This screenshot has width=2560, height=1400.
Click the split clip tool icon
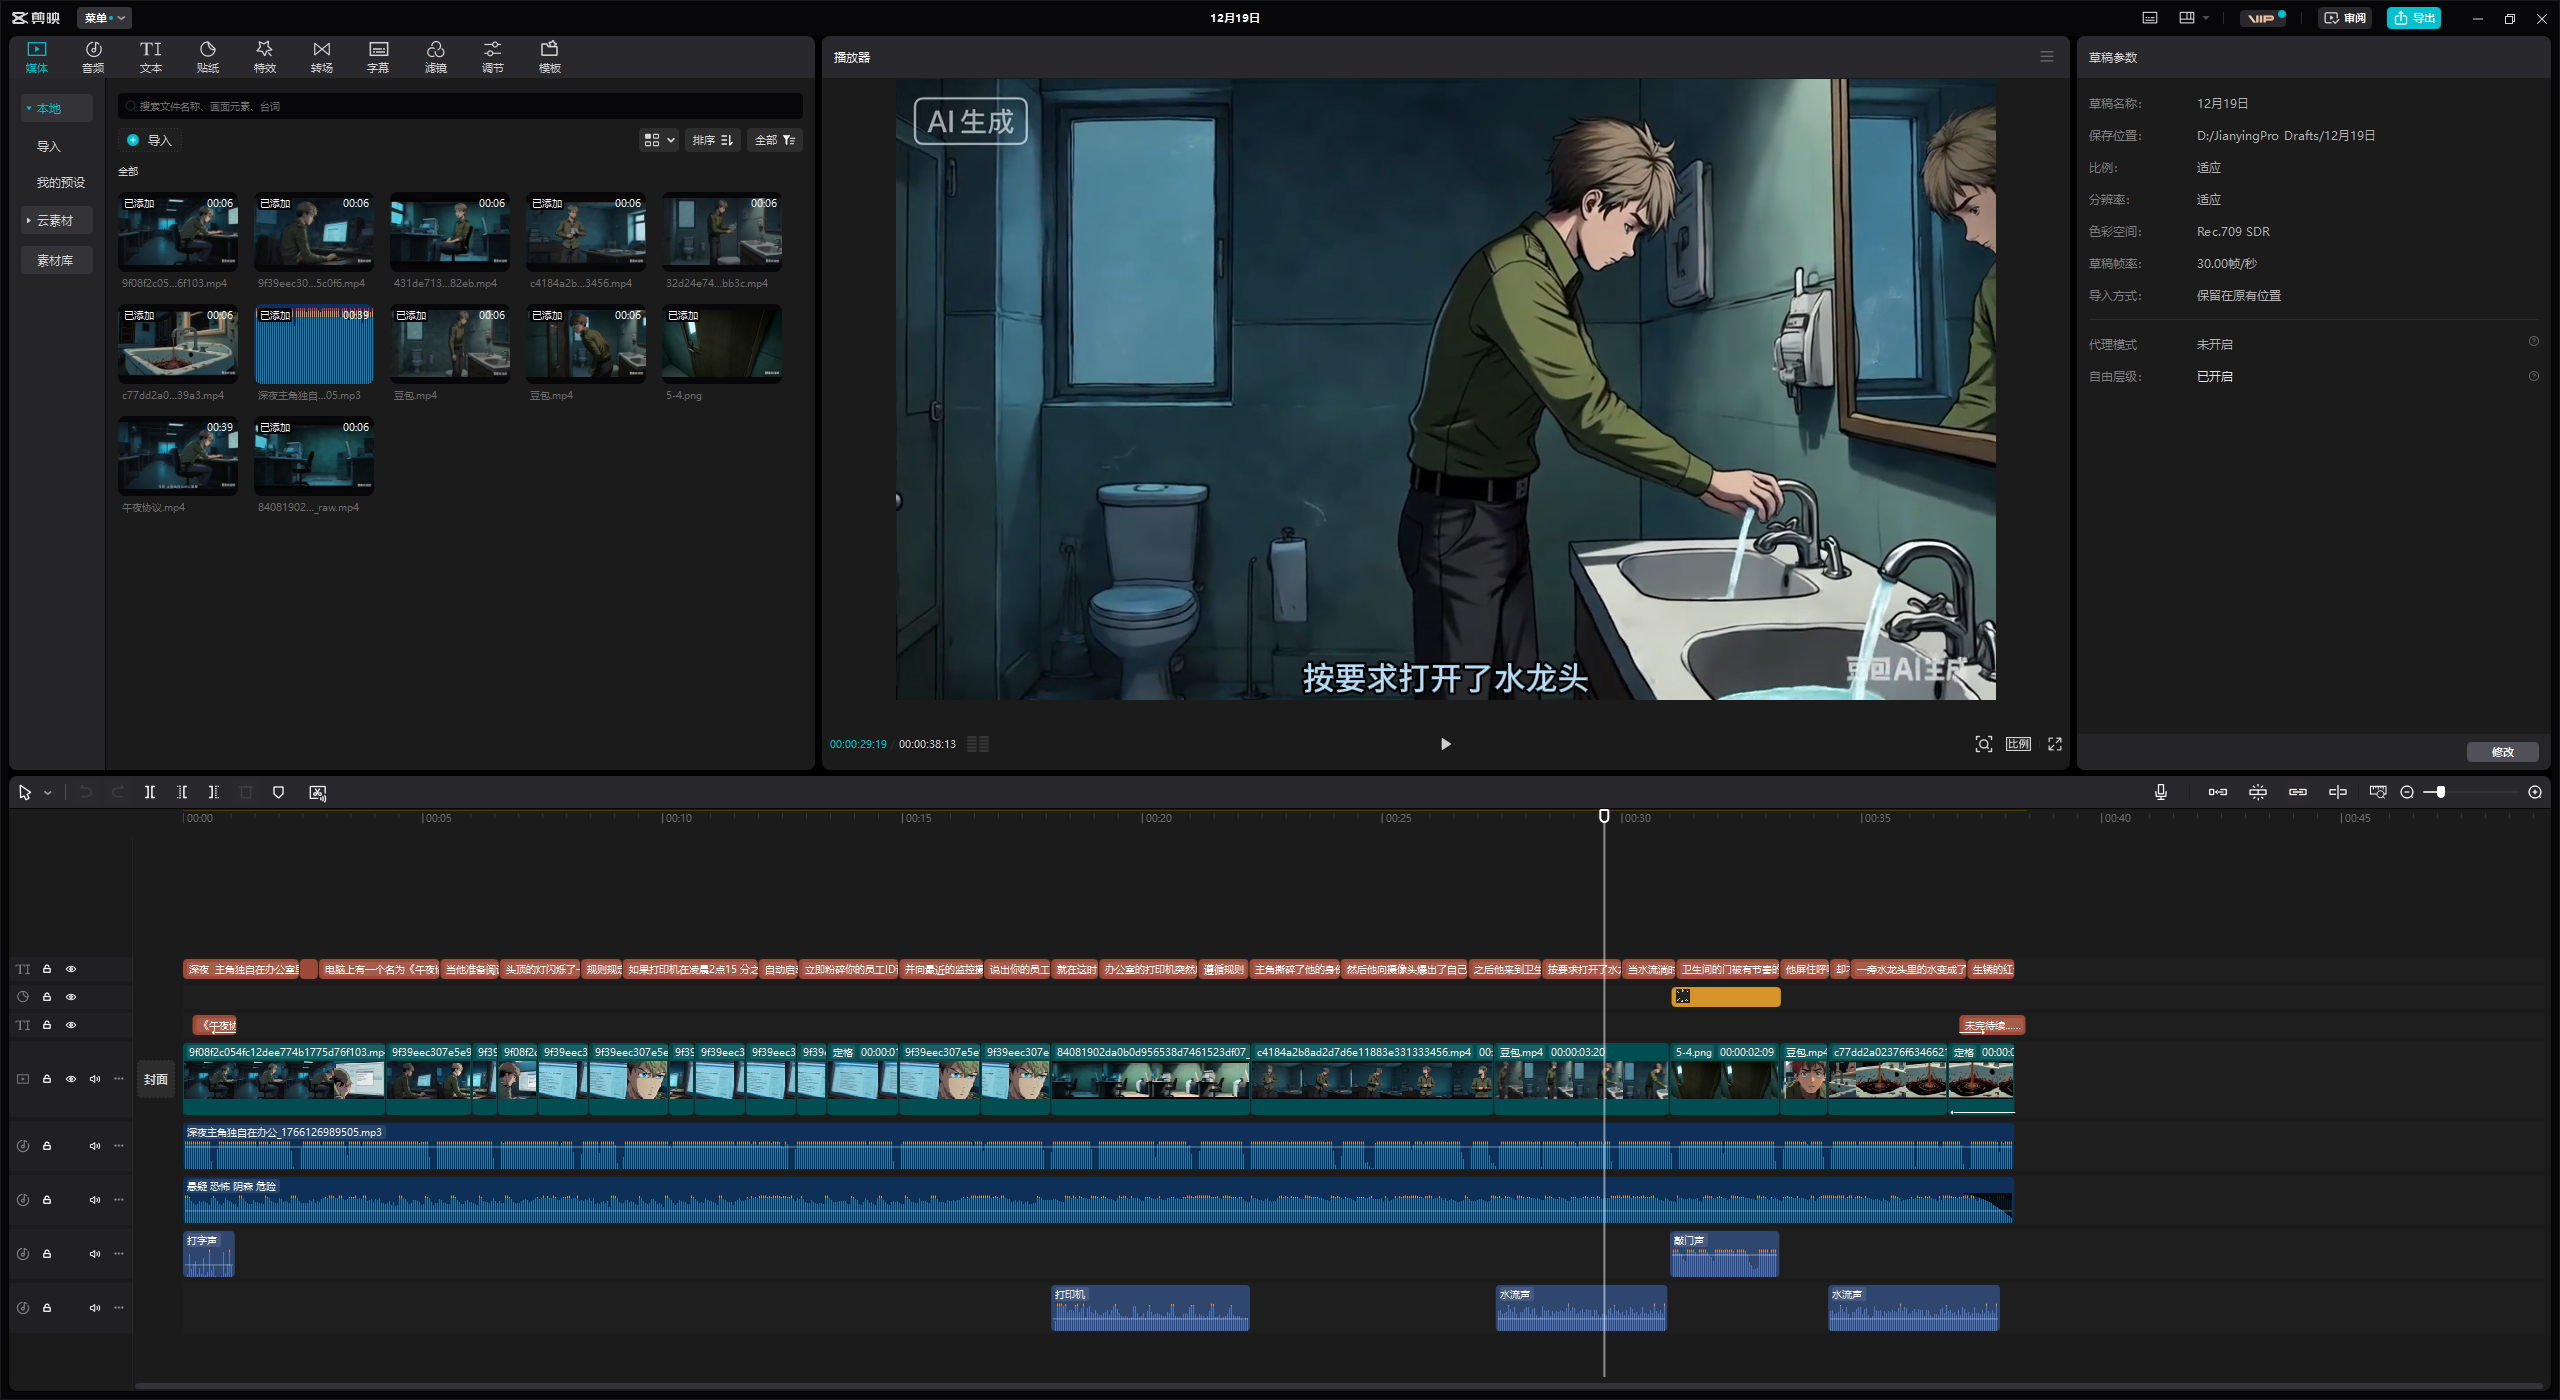pyautogui.click(x=149, y=792)
